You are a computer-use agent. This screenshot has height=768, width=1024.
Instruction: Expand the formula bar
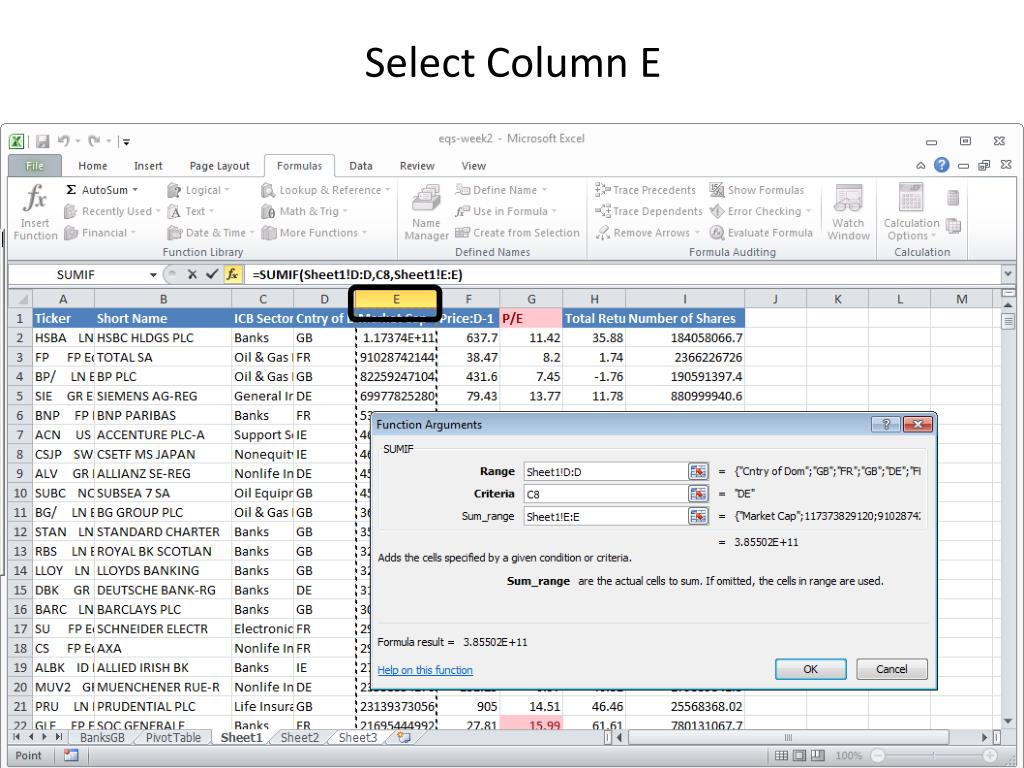1008,274
